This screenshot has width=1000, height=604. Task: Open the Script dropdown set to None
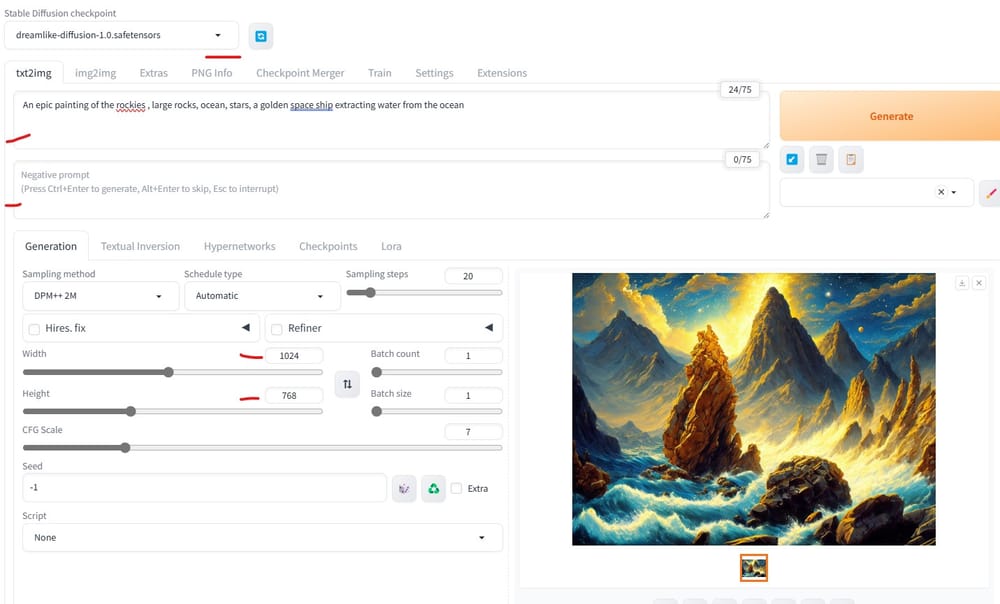tap(262, 537)
